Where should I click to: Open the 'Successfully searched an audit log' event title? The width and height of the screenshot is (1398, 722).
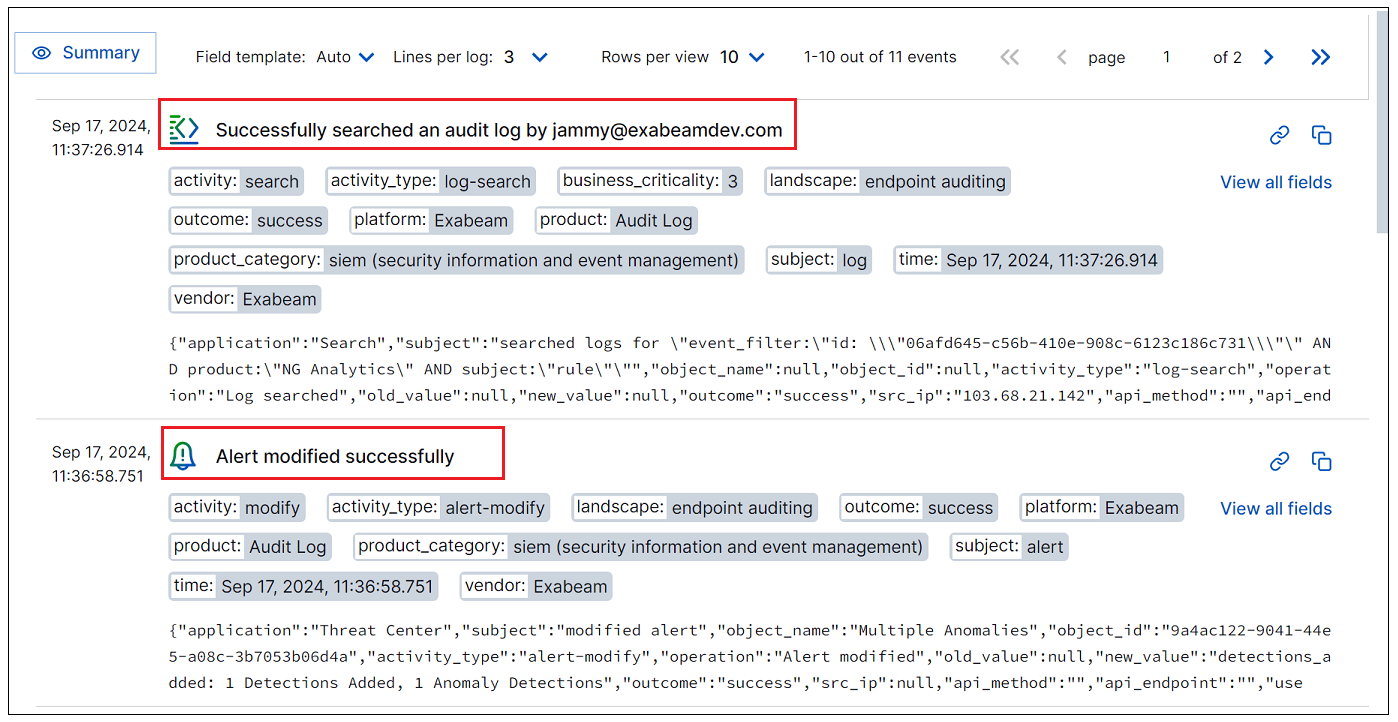499,130
